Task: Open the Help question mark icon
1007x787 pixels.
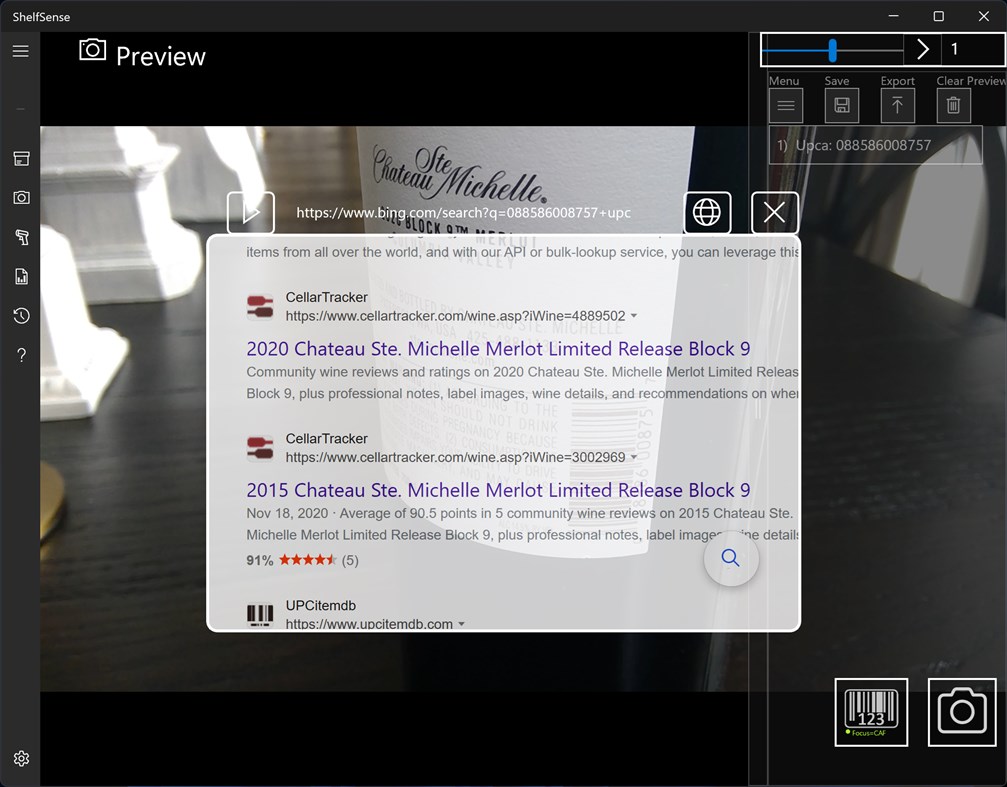Action: (21, 354)
